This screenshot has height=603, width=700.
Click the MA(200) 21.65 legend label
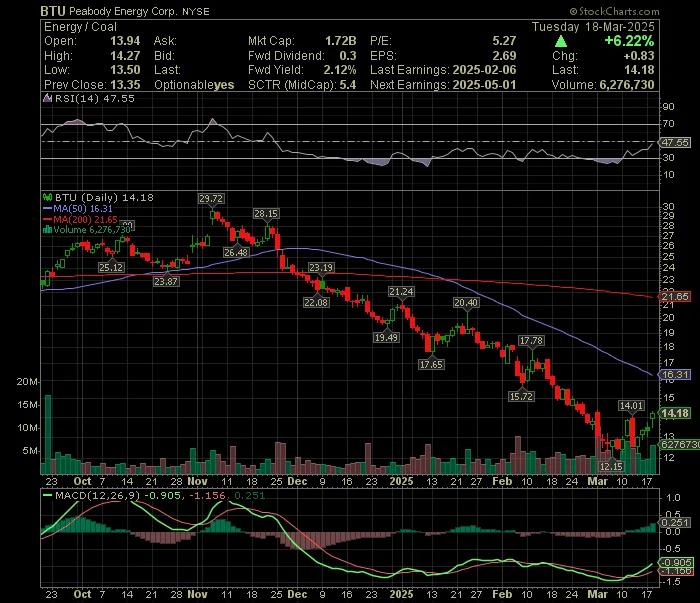tap(85, 220)
